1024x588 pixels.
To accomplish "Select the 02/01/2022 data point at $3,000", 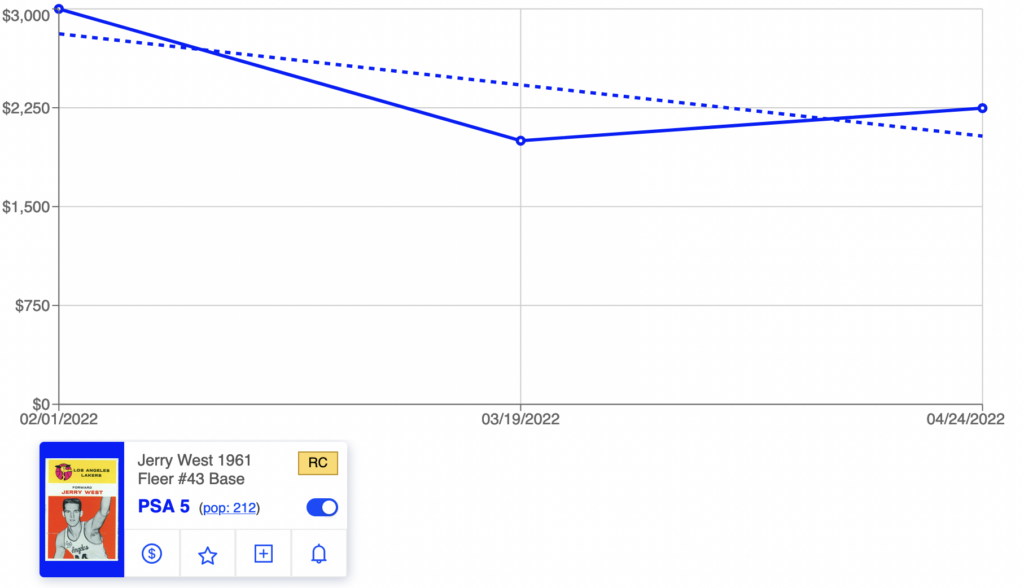I will click(x=59, y=9).
